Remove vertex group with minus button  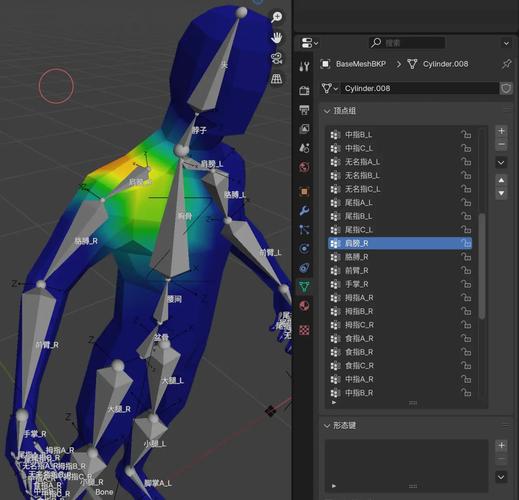point(501,144)
